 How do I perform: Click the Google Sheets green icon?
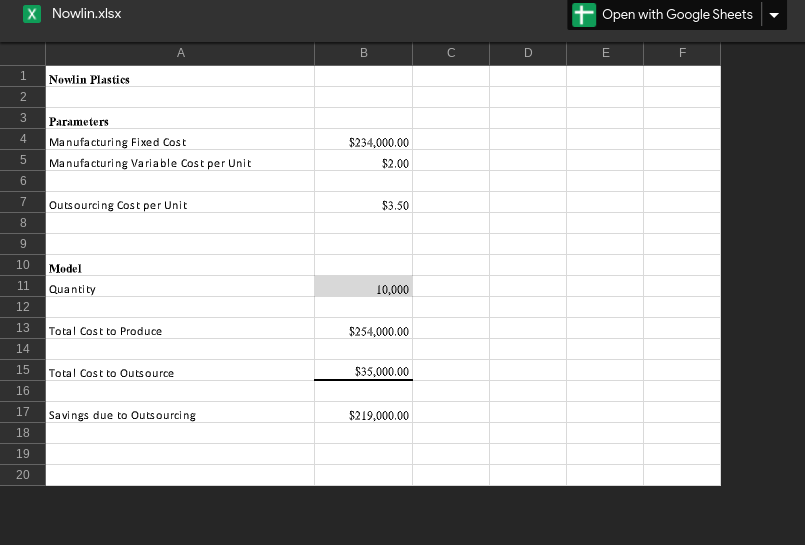584,14
